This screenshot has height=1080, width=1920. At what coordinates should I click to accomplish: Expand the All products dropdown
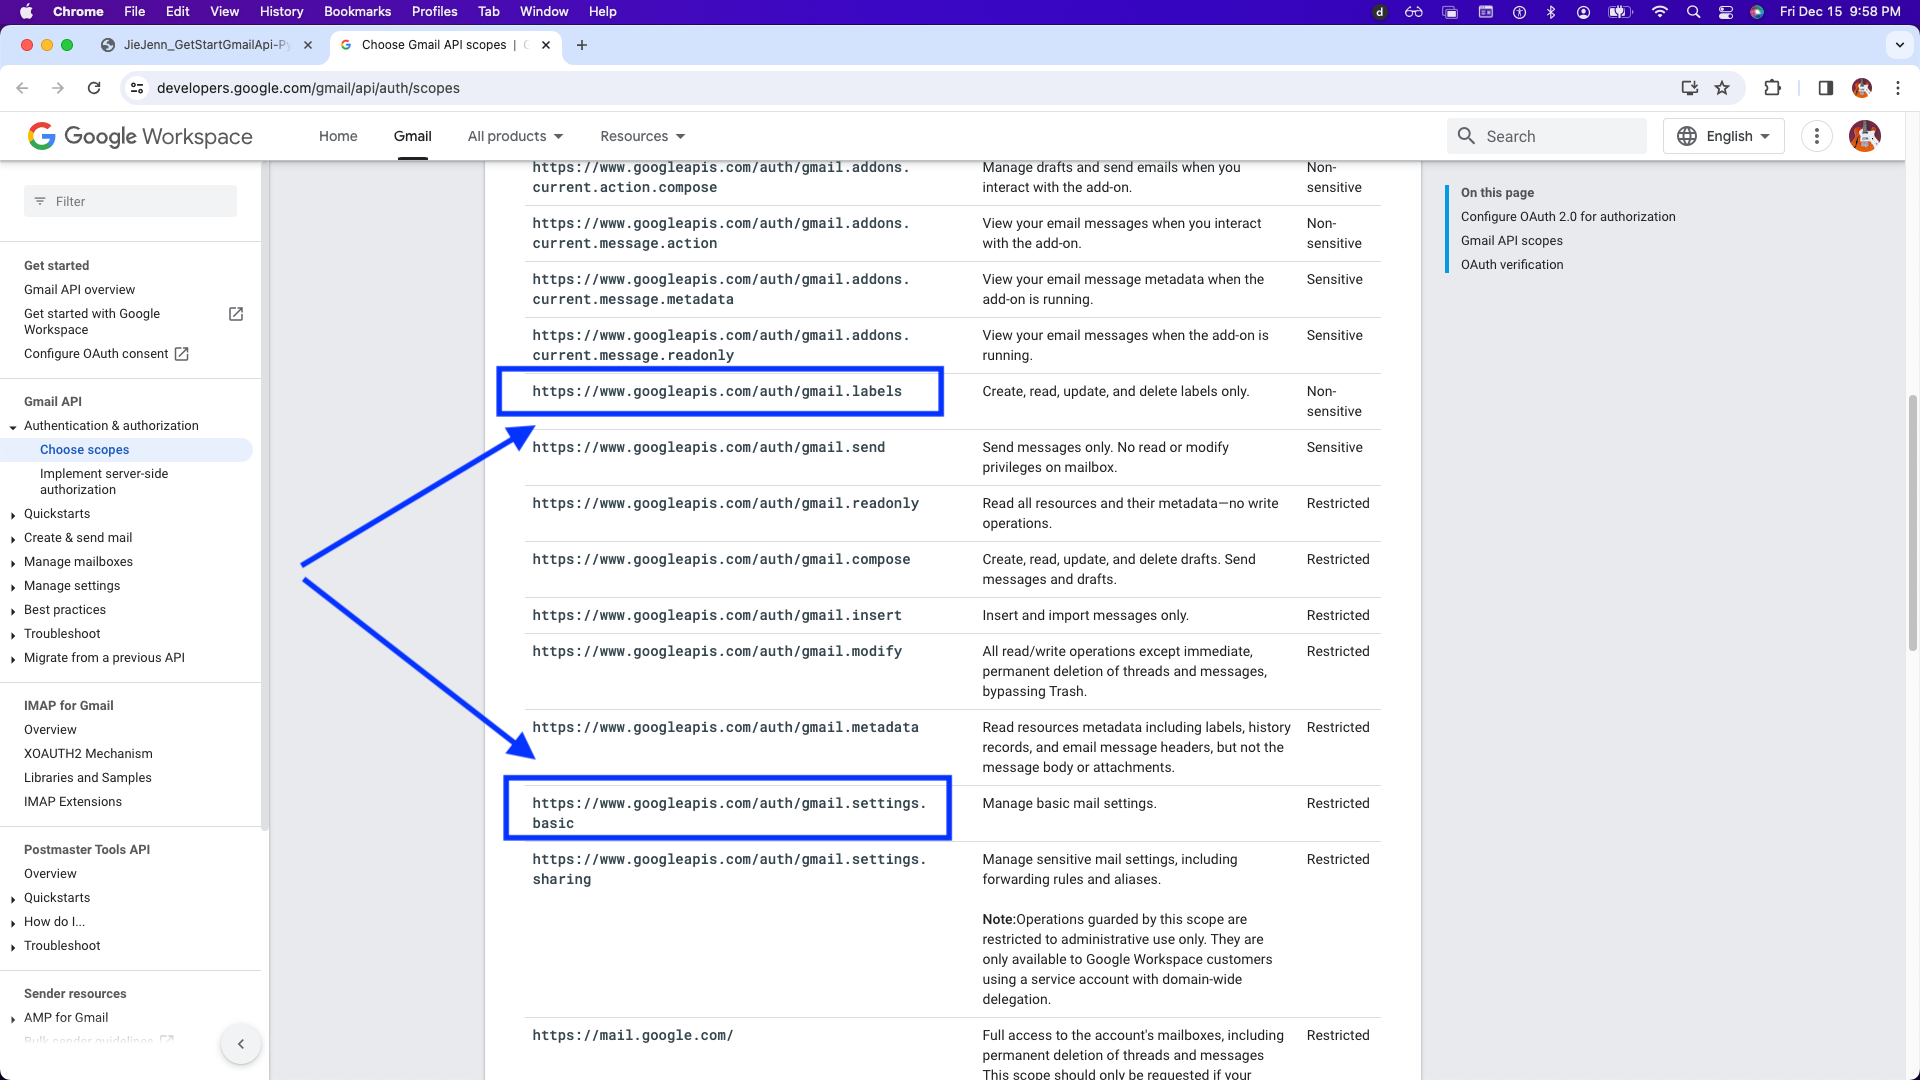pyautogui.click(x=516, y=136)
